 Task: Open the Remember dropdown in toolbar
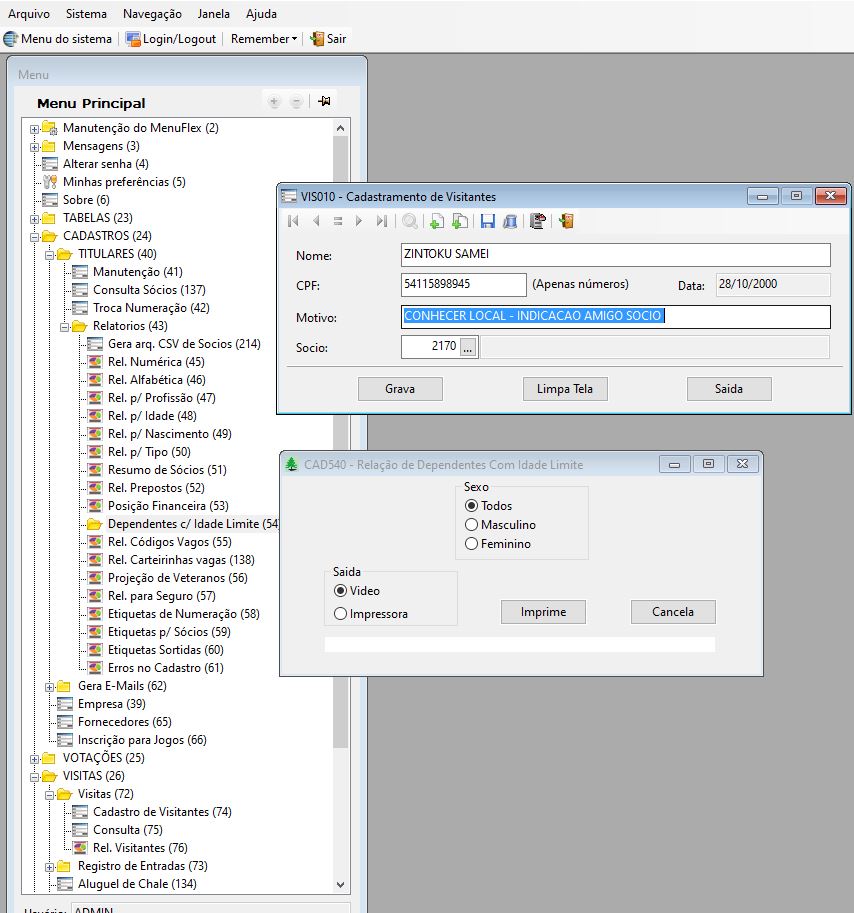click(264, 39)
